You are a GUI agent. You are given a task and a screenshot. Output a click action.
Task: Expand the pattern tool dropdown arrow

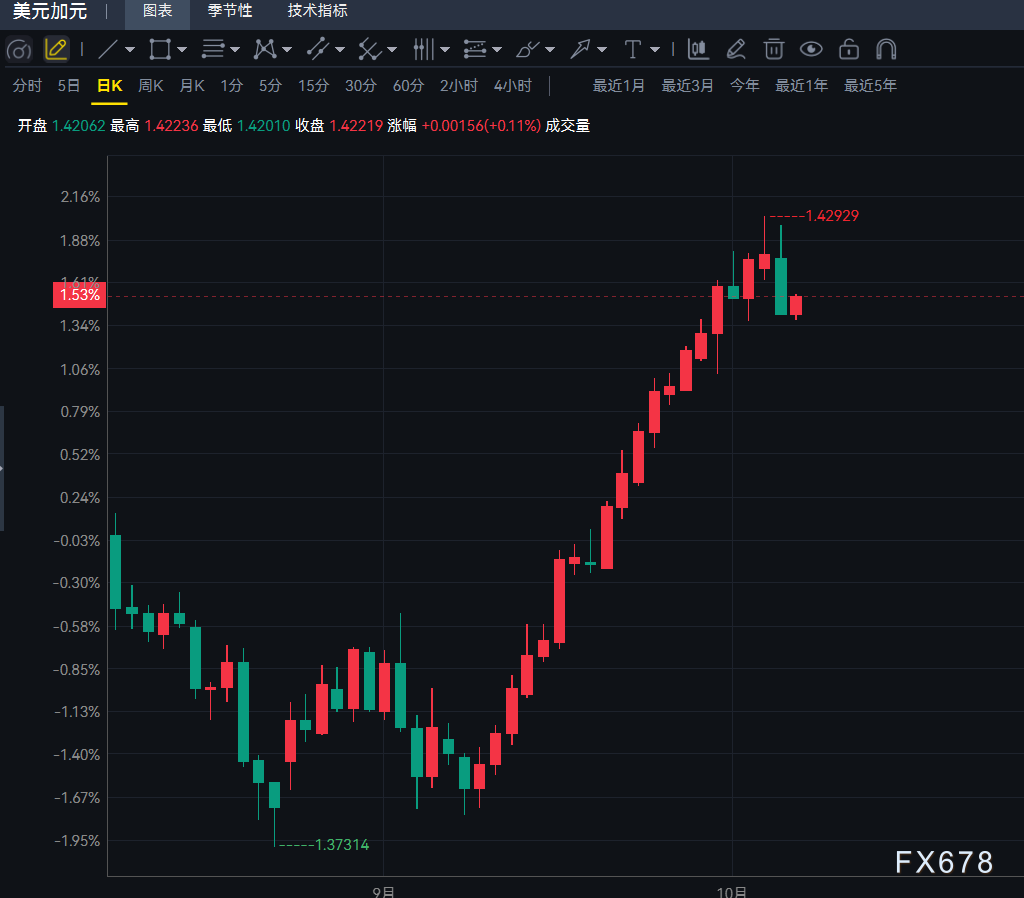pyautogui.click(x=287, y=50)
